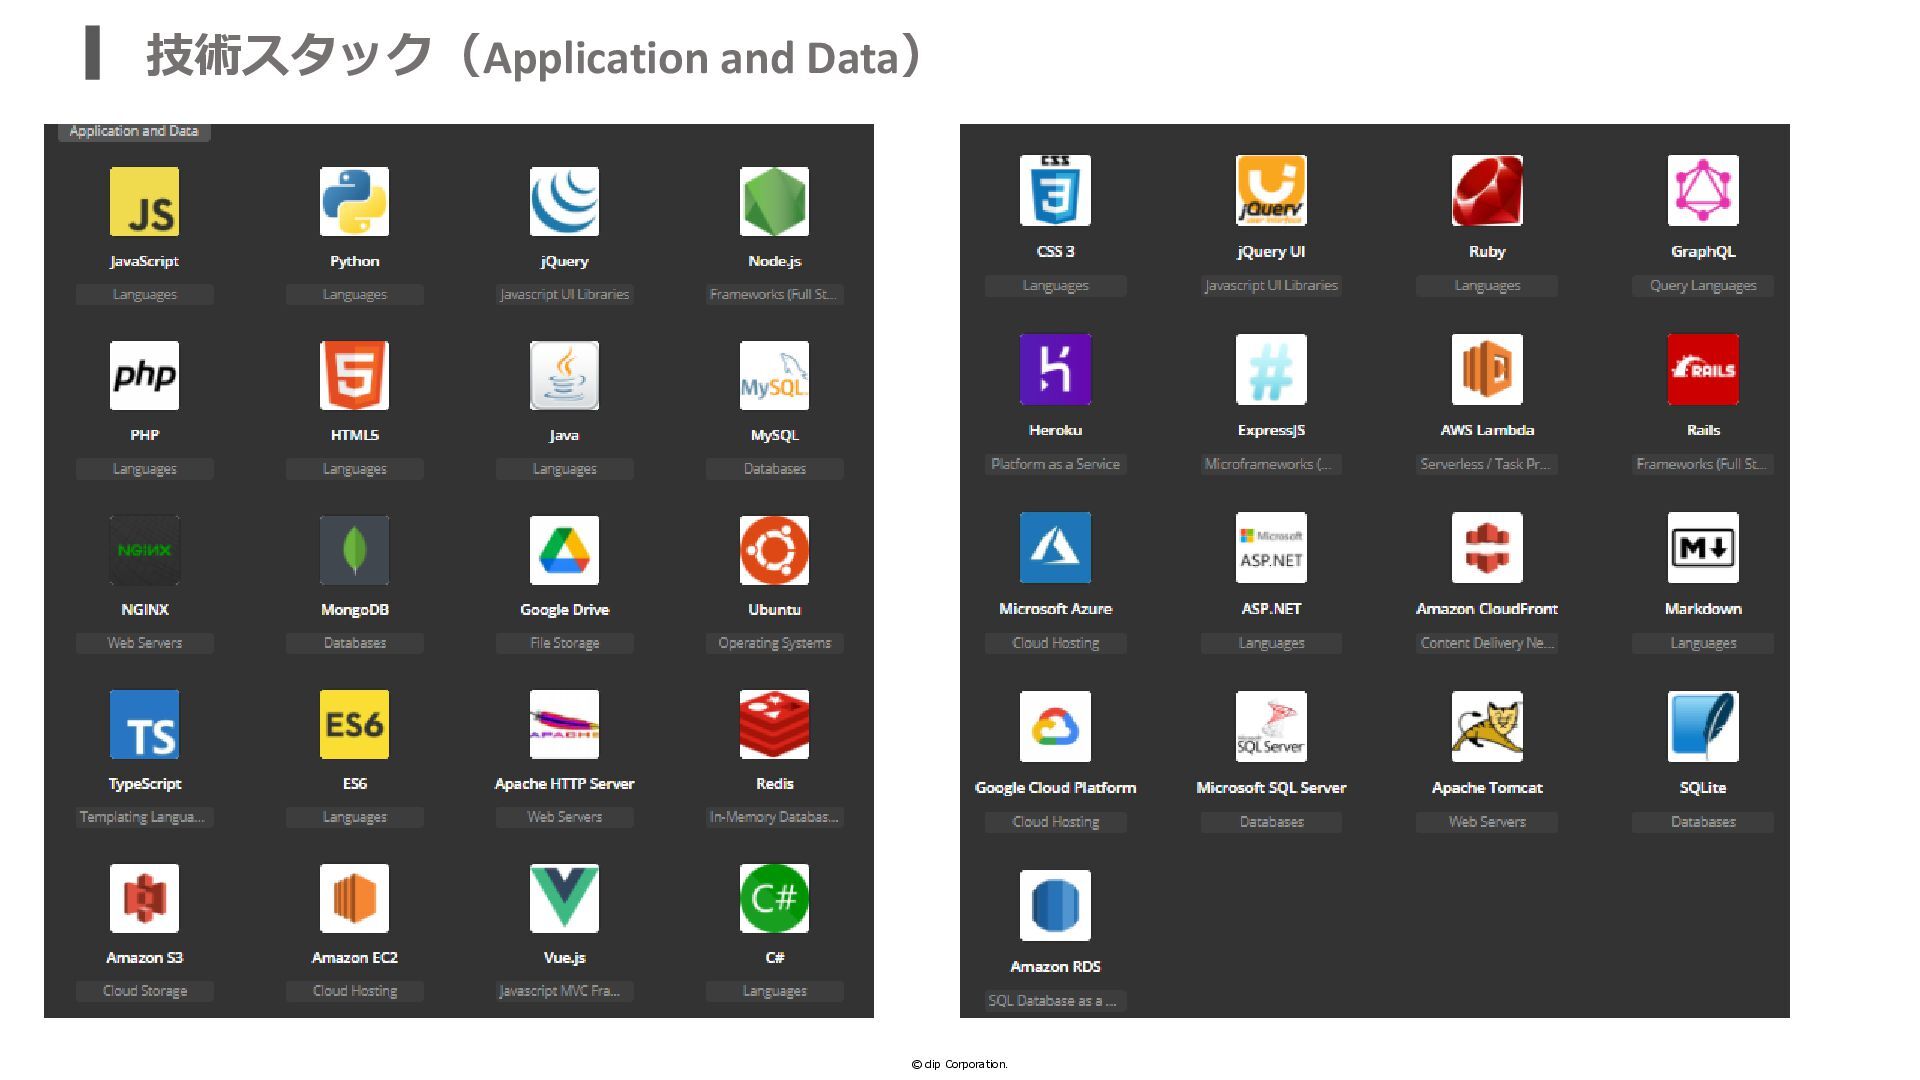1920x1080 pixels.
Task: Open the Rails red icon
Action: coord(1703,369)
